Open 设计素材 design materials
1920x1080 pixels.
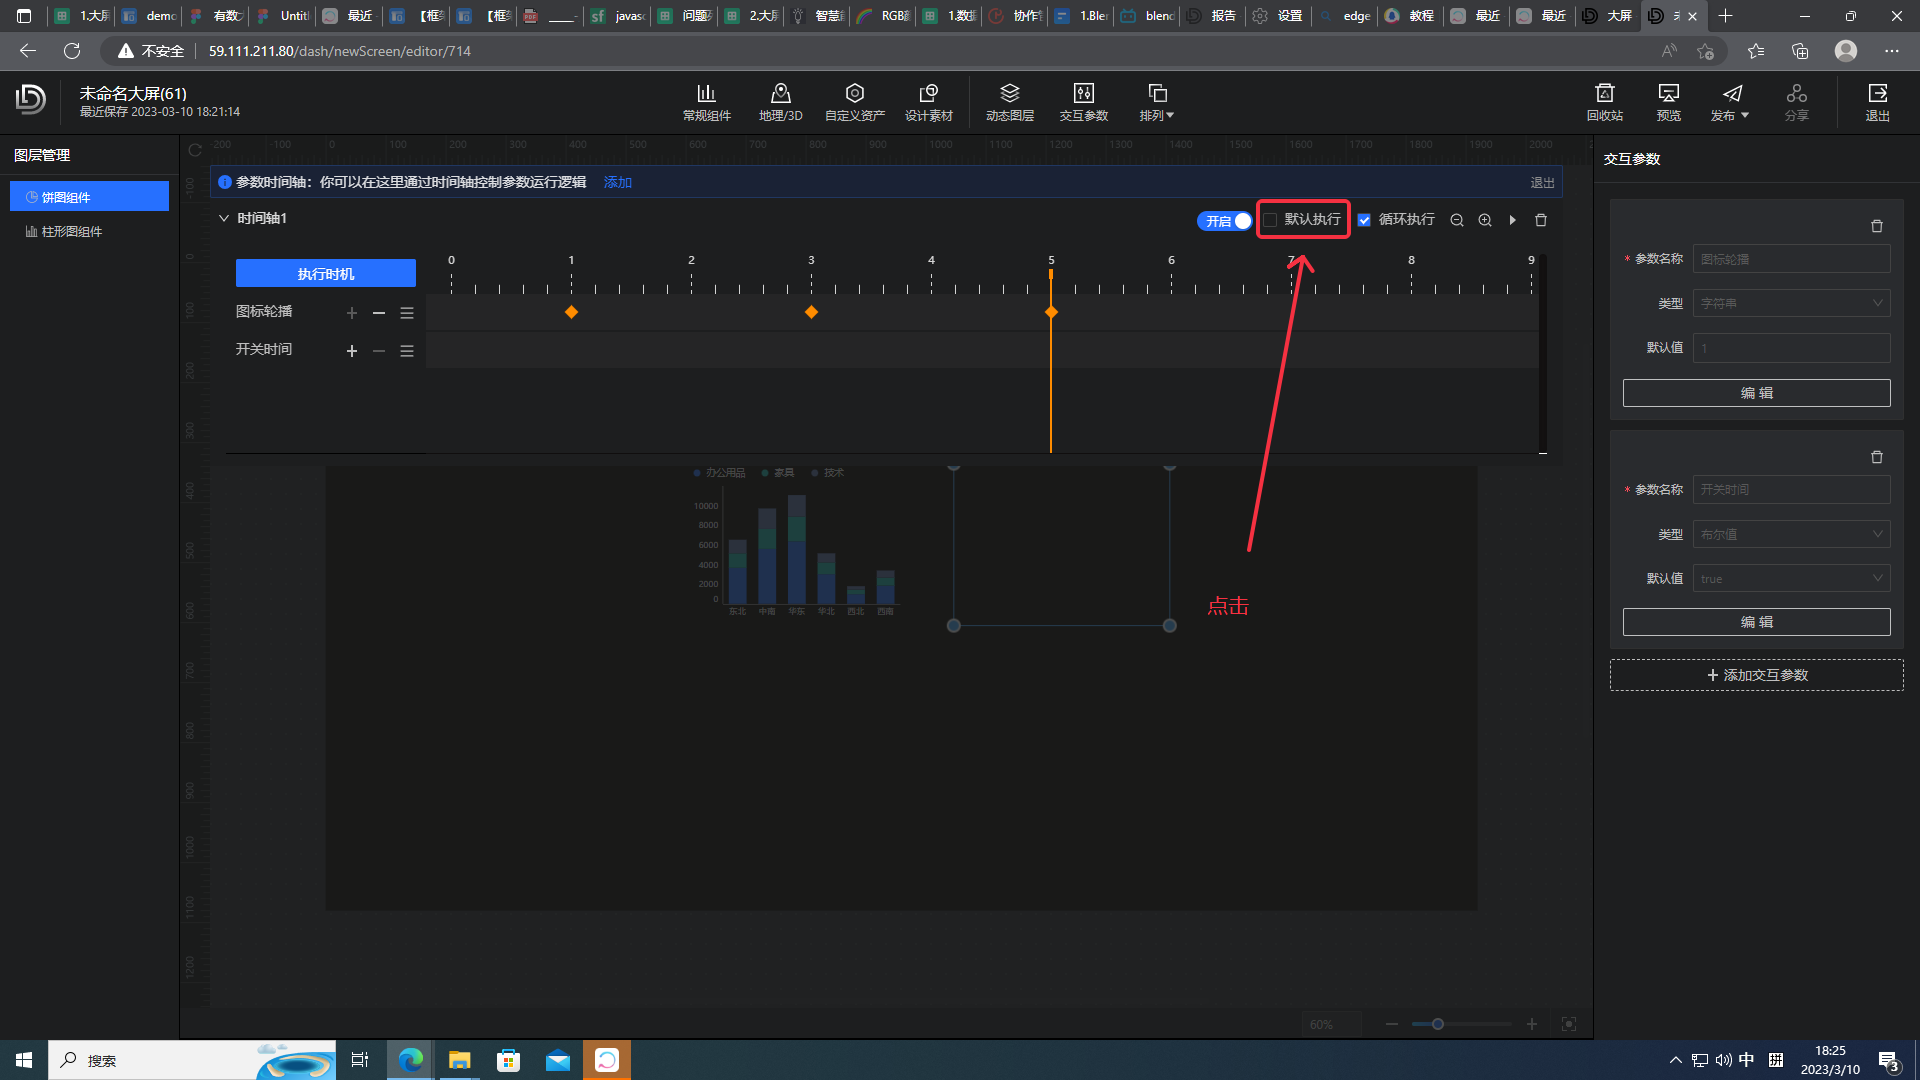tap(928, 102)
